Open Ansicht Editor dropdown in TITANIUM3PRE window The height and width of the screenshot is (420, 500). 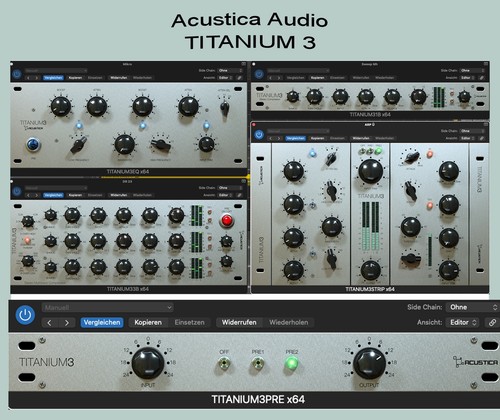pyautogui.click(x=463, y=322)
